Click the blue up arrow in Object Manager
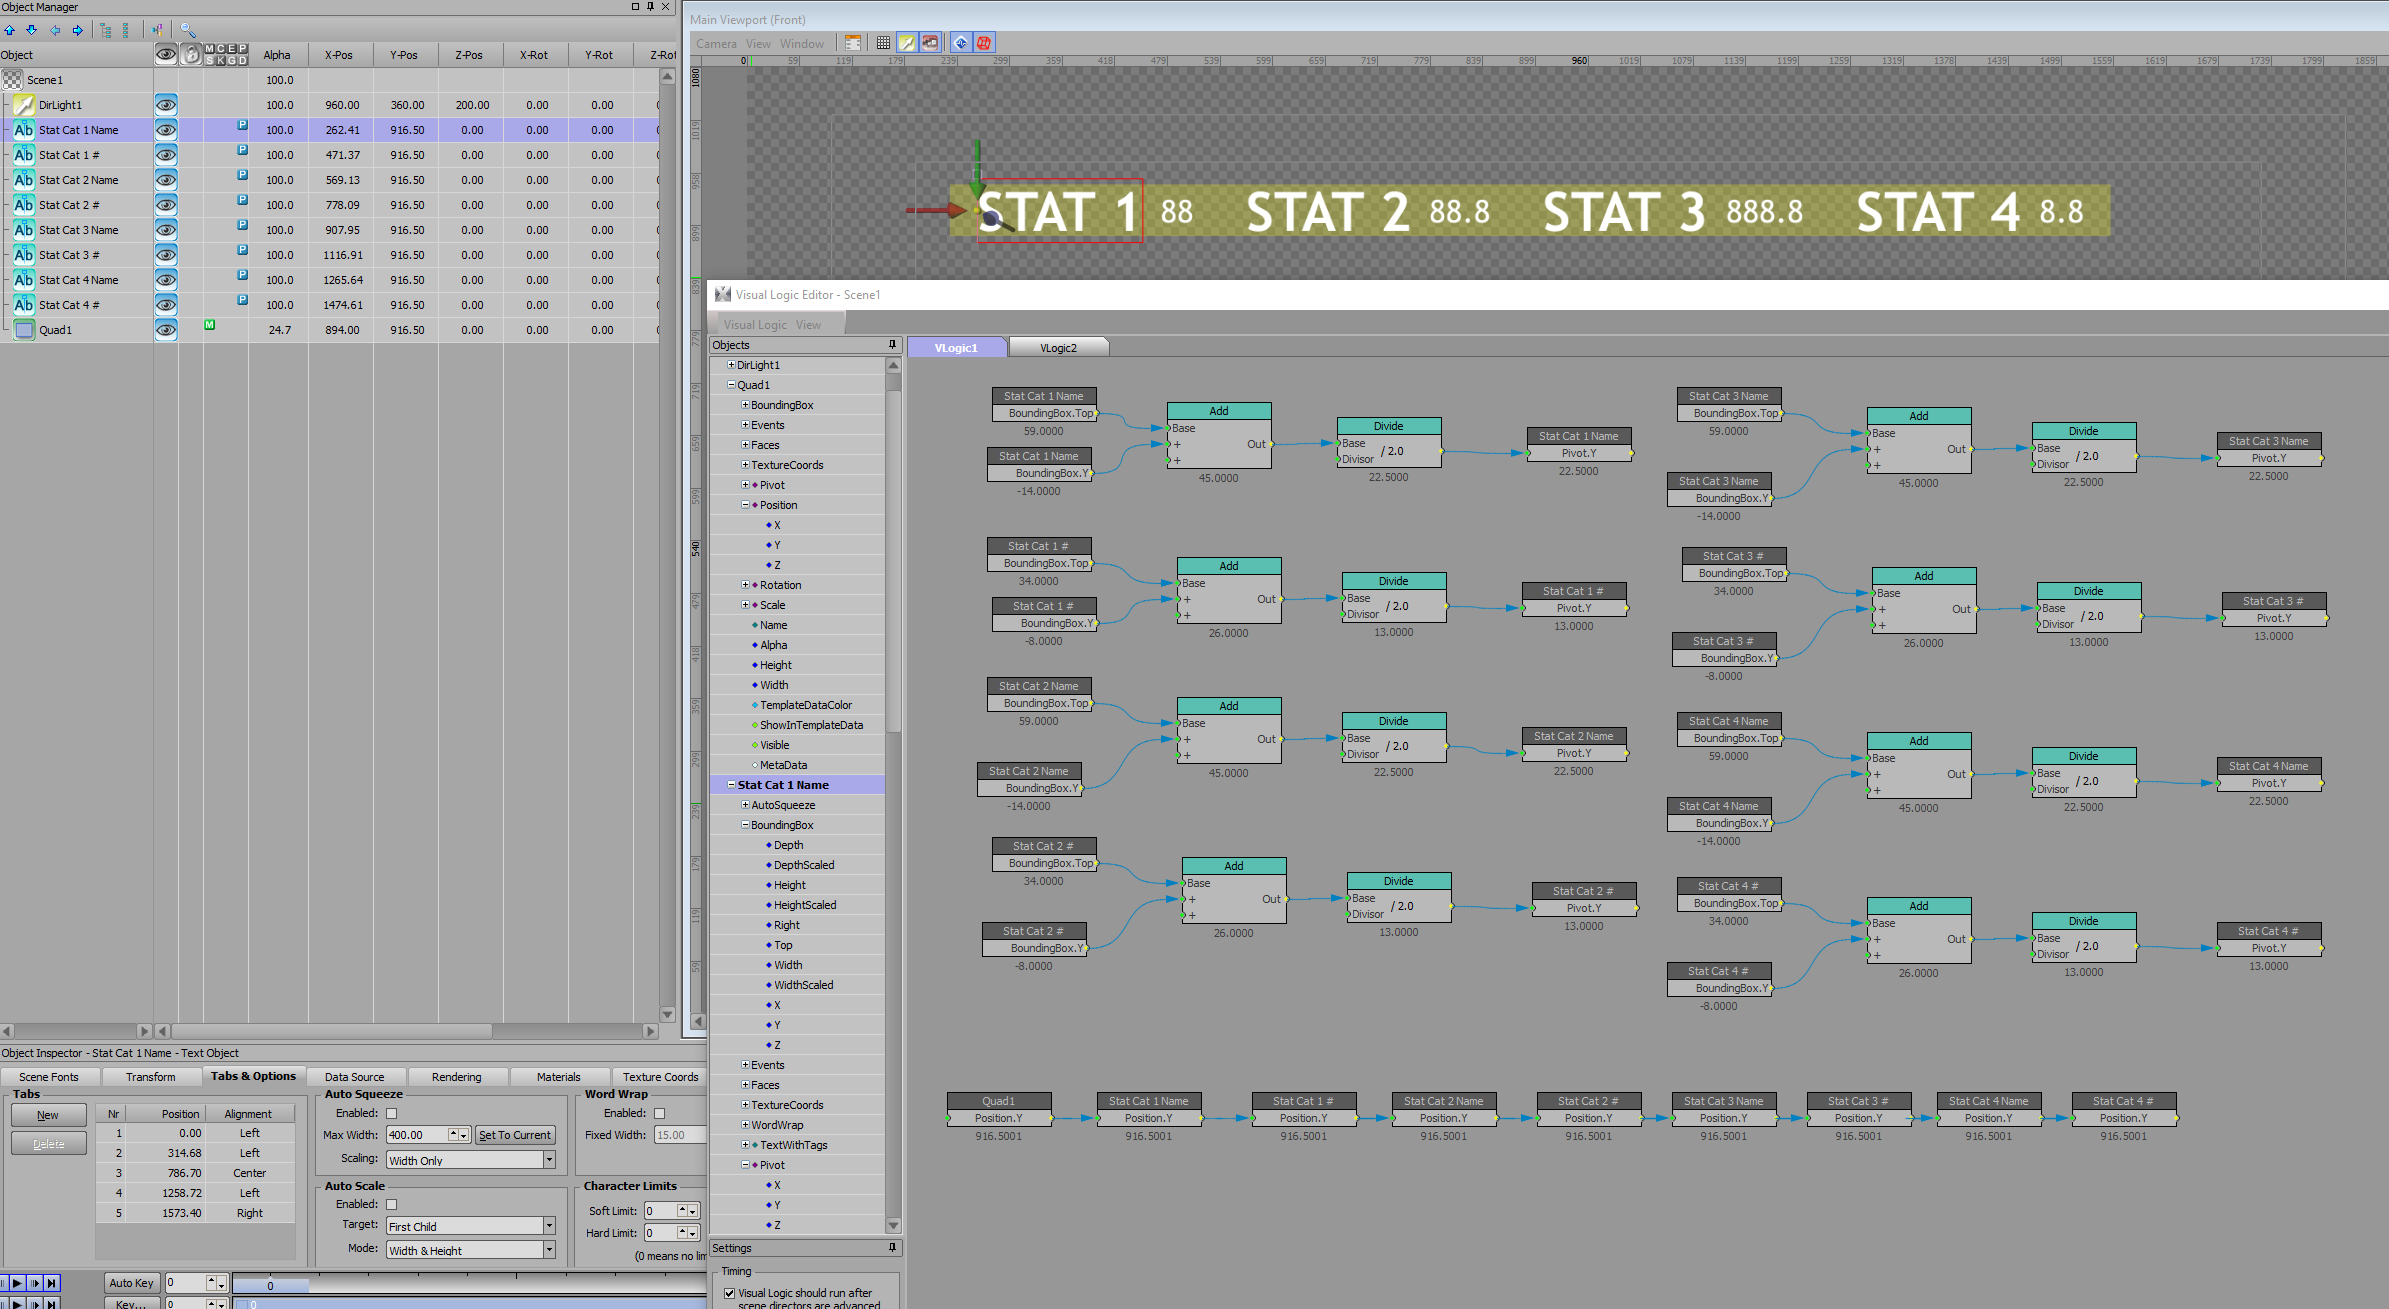Viewport: 2389px width, 1309px height. (x=10, y=30)
